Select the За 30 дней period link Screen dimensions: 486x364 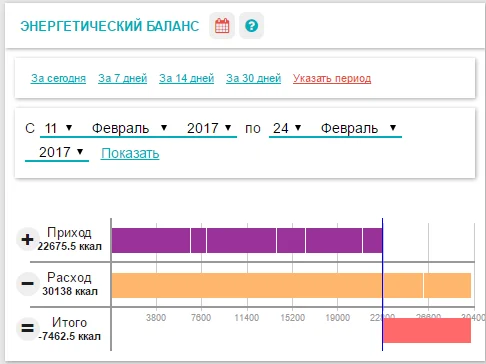[x=253, y=78]
